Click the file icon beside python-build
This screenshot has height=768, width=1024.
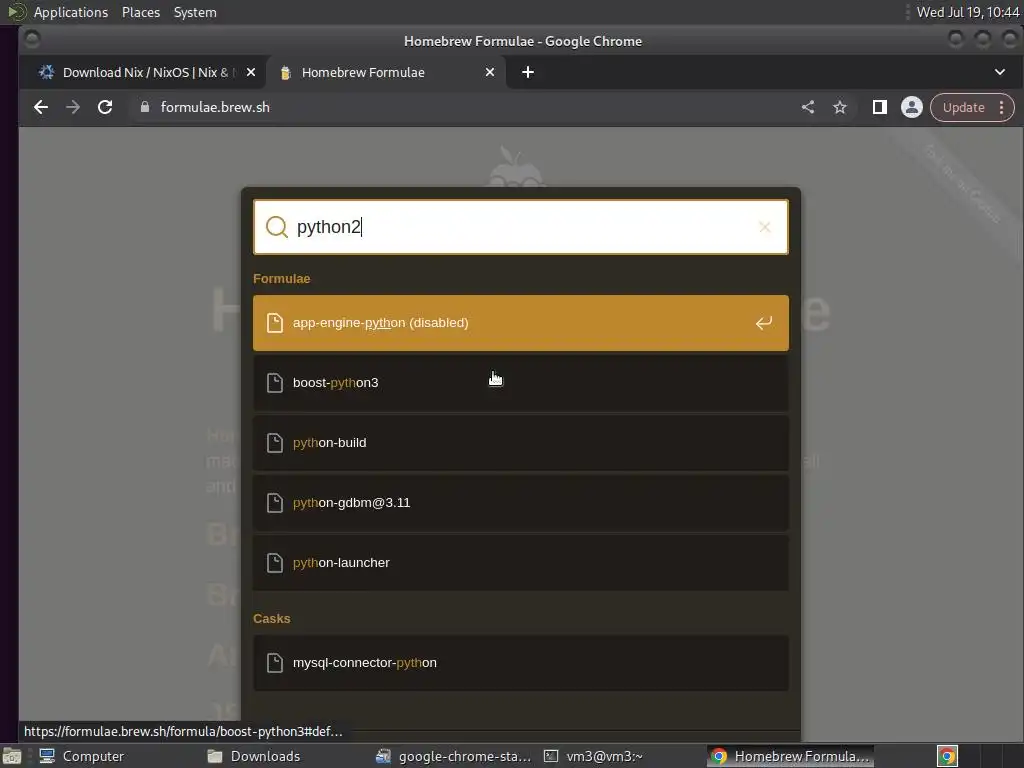coord(275,443)
